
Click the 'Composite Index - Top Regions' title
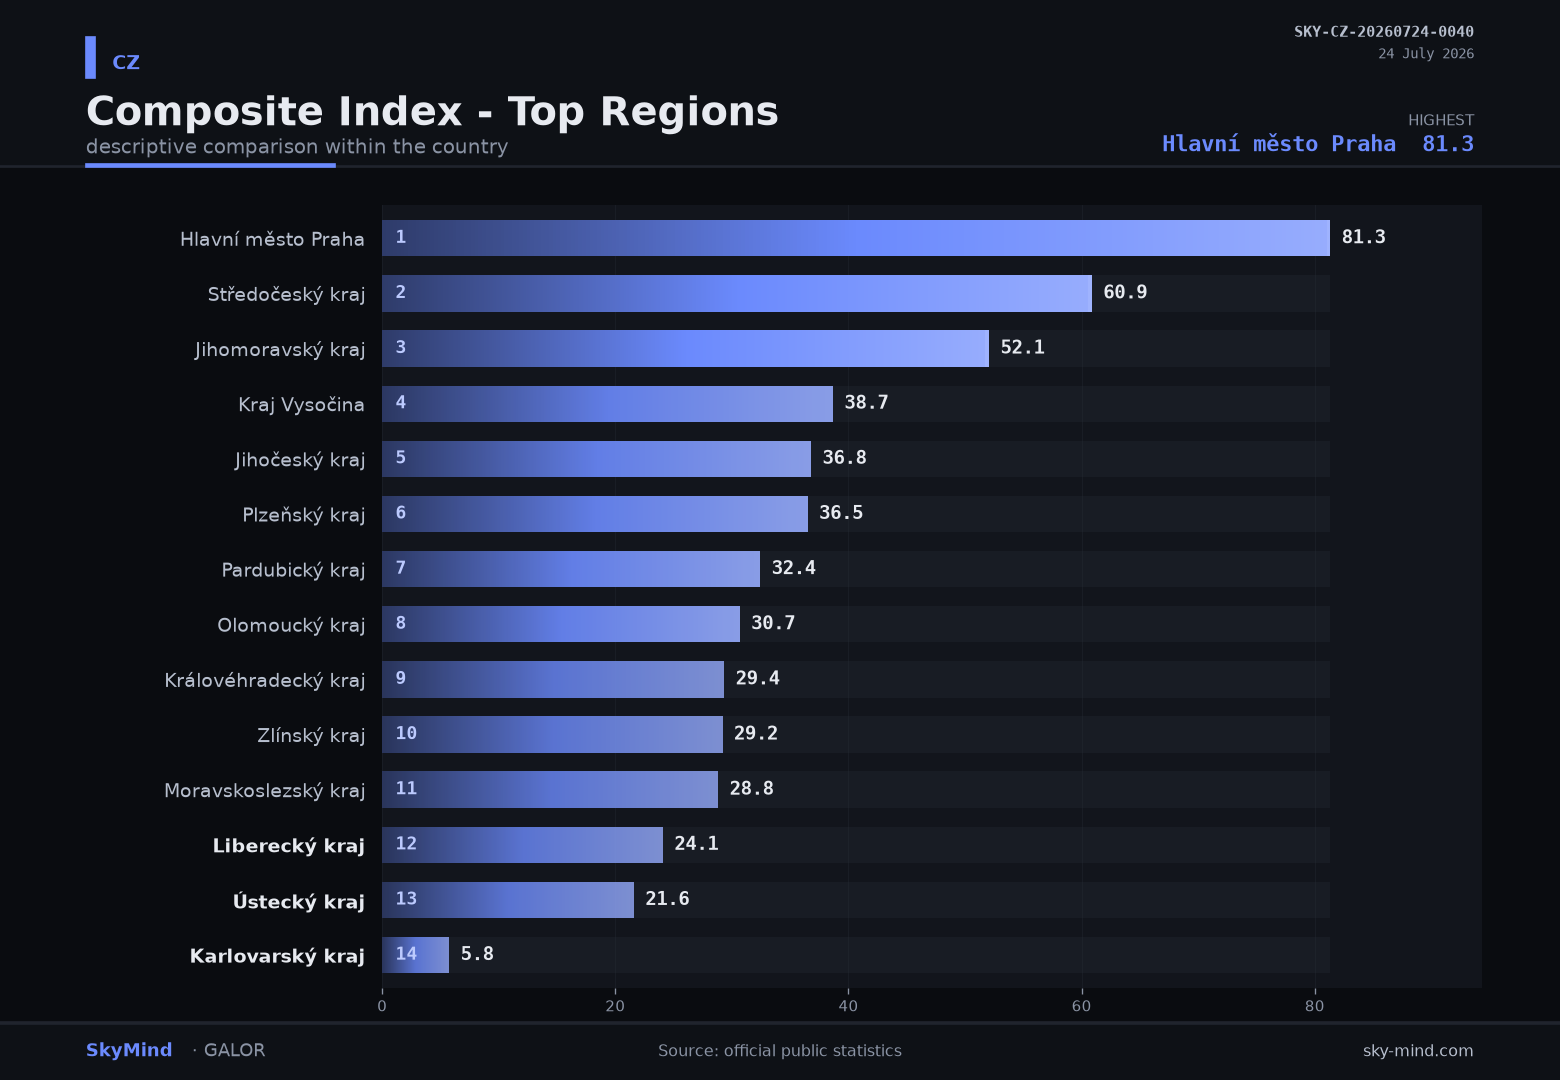[x=432, y=111]
